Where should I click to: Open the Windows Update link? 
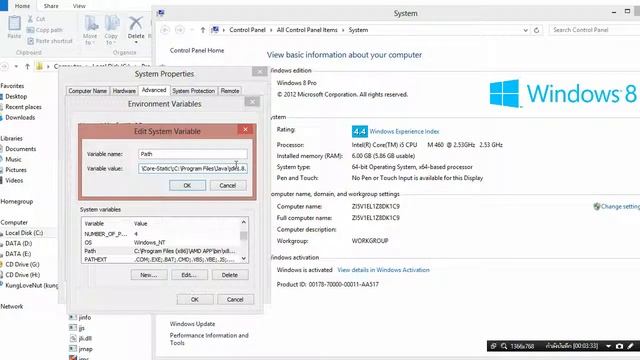pyautogui.click(x=192, y=324)
